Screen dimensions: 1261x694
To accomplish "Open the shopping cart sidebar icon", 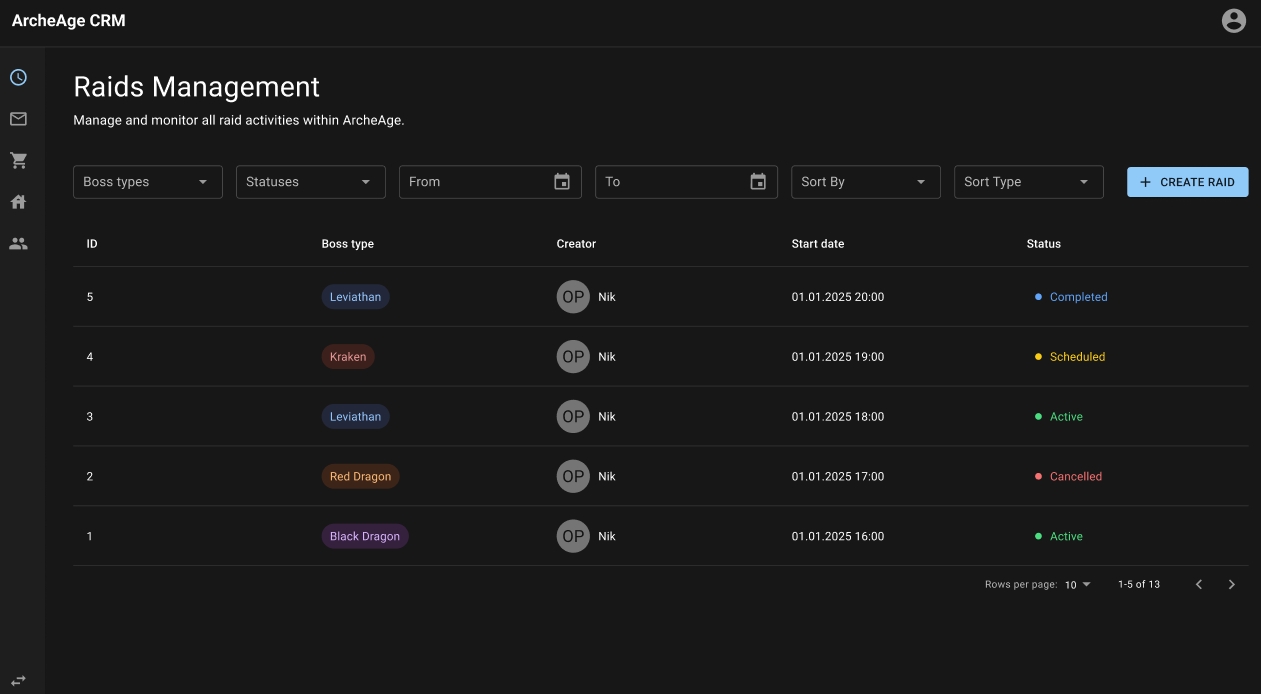I will (x=18, y=161).
